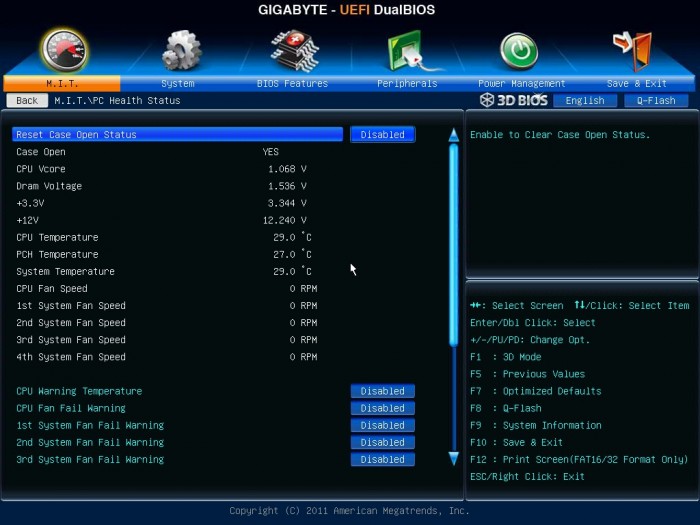Click the F7 Optimized Defaults hint

pos(536,391)
